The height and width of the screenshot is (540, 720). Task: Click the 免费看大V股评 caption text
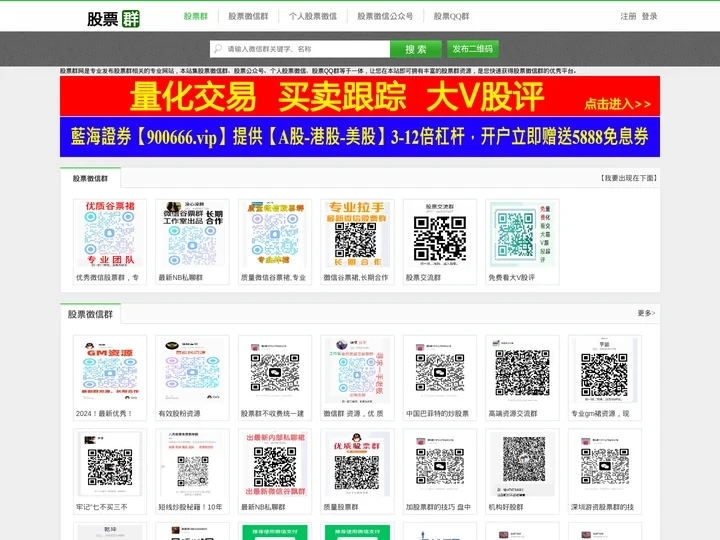(x=512, y=278)
